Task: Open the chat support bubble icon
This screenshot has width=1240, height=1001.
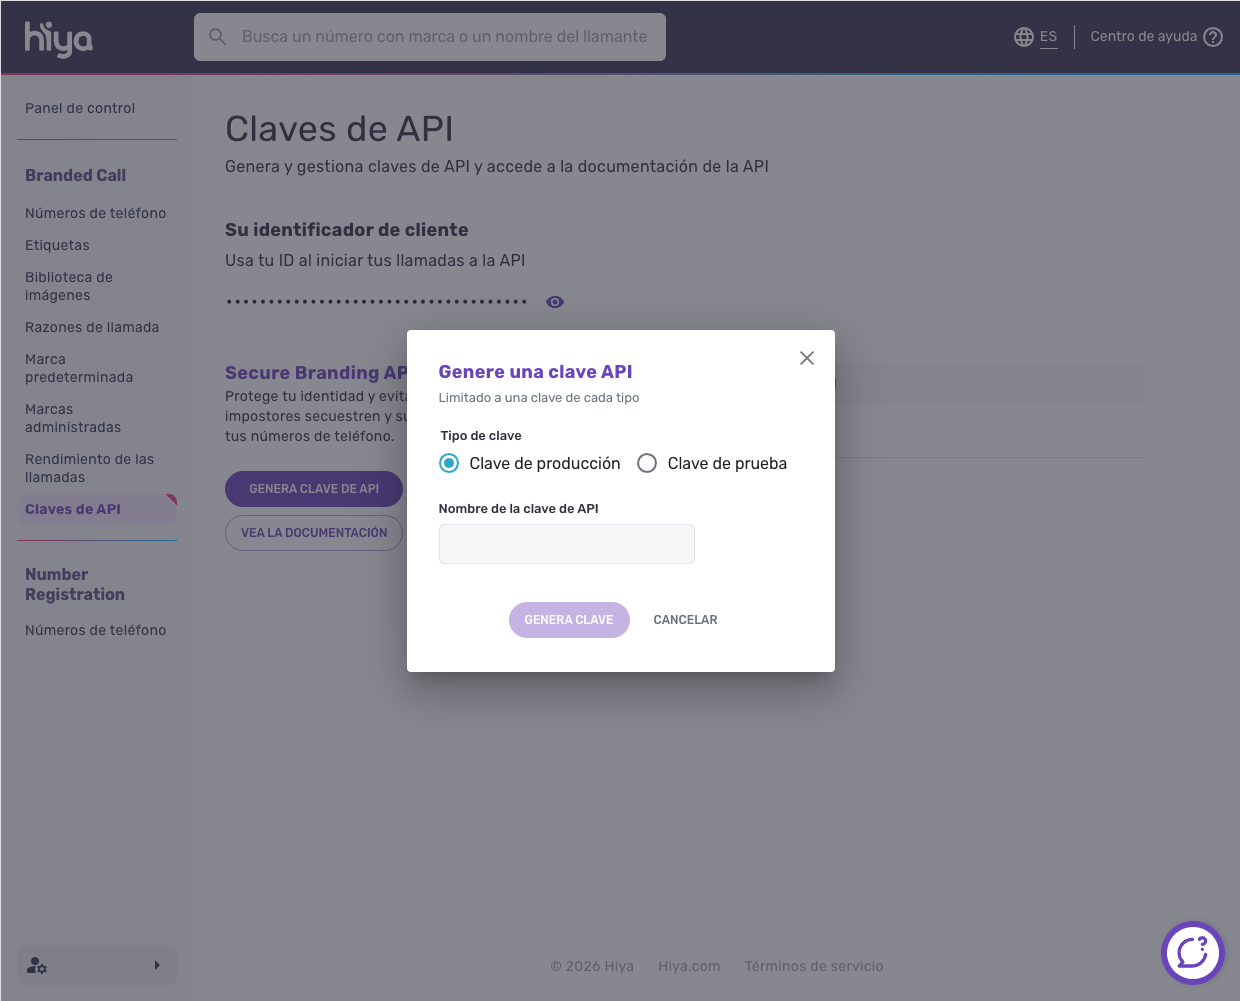Action: (1193, 953)
